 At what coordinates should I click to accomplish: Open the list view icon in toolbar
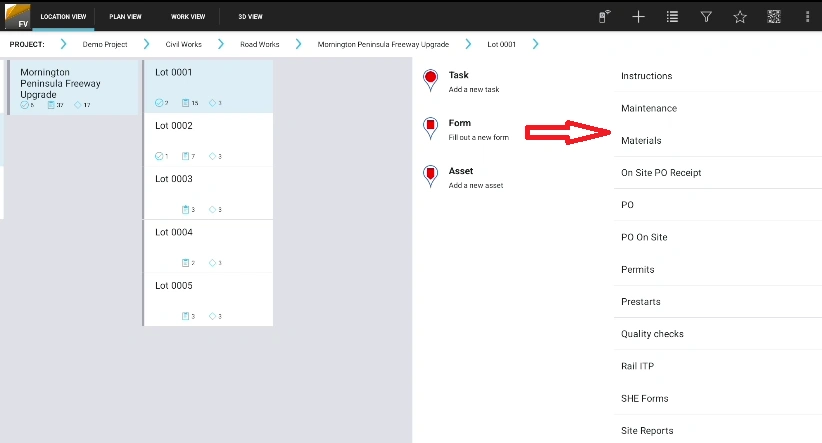pos(672,17)
